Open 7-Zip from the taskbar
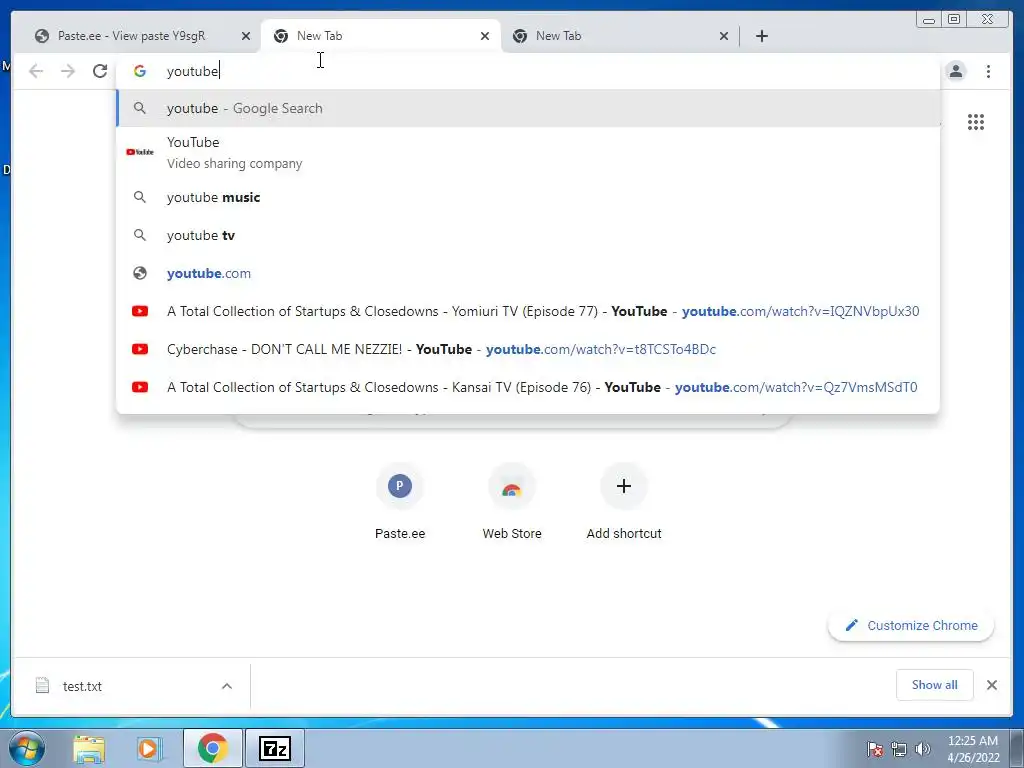Viewport: 1024px width, 768px height. 275,748
